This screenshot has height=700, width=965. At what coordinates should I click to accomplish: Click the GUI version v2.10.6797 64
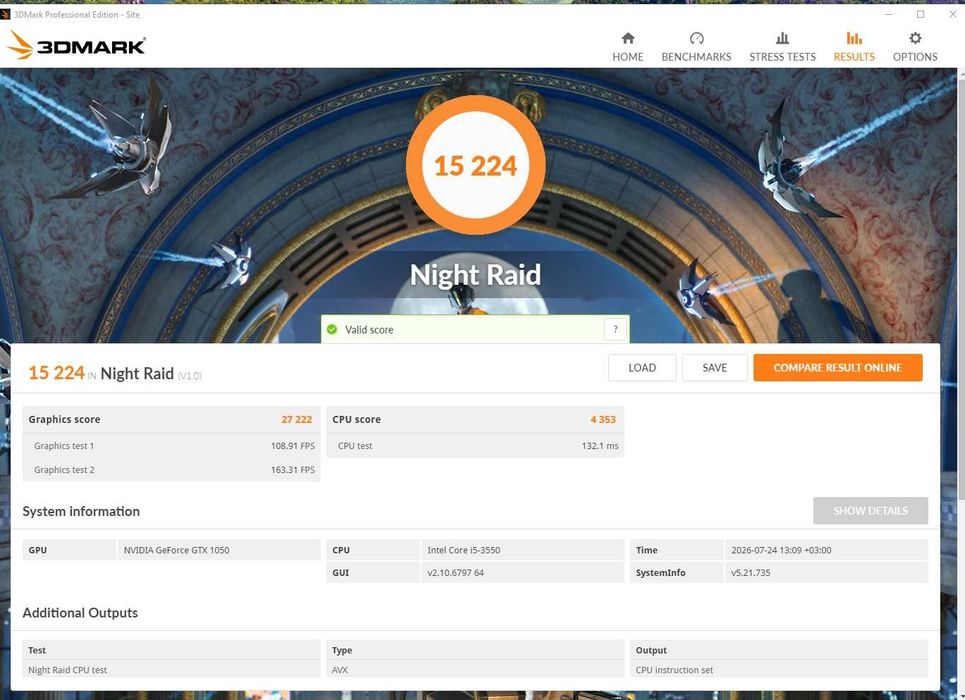coord(455,573)
